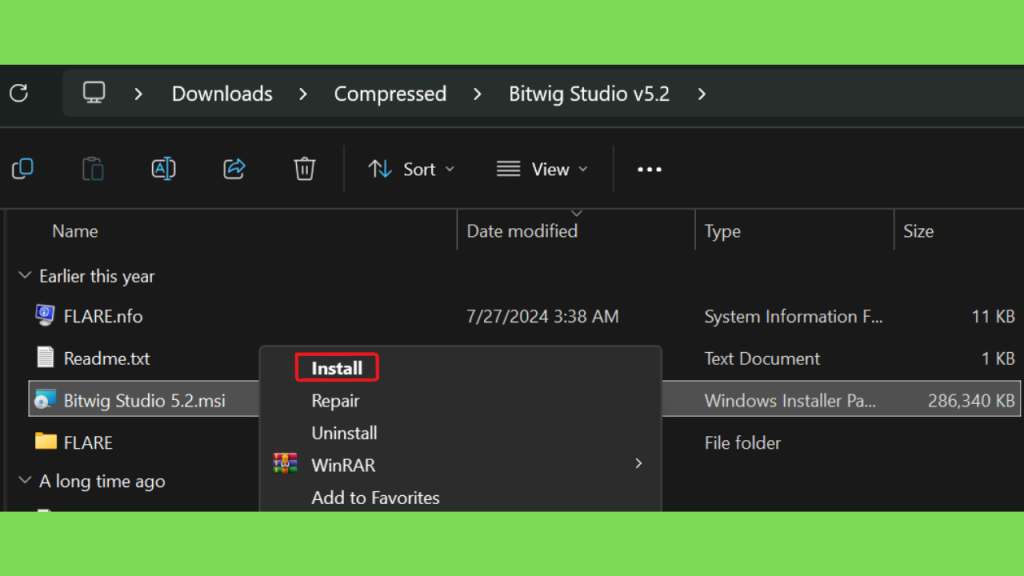
Task: Click Bitwig Studio v5.2 breadcrumb
Action: point(589,94)
